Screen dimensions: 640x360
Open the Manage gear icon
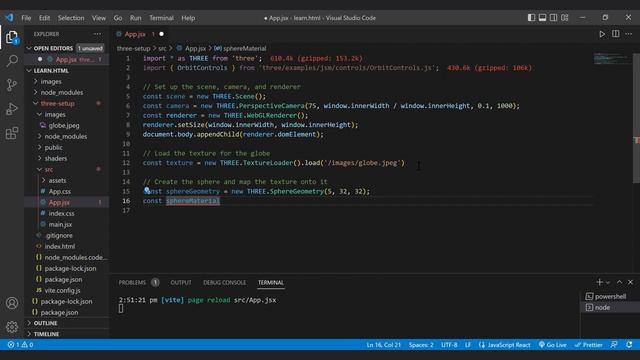12,327
